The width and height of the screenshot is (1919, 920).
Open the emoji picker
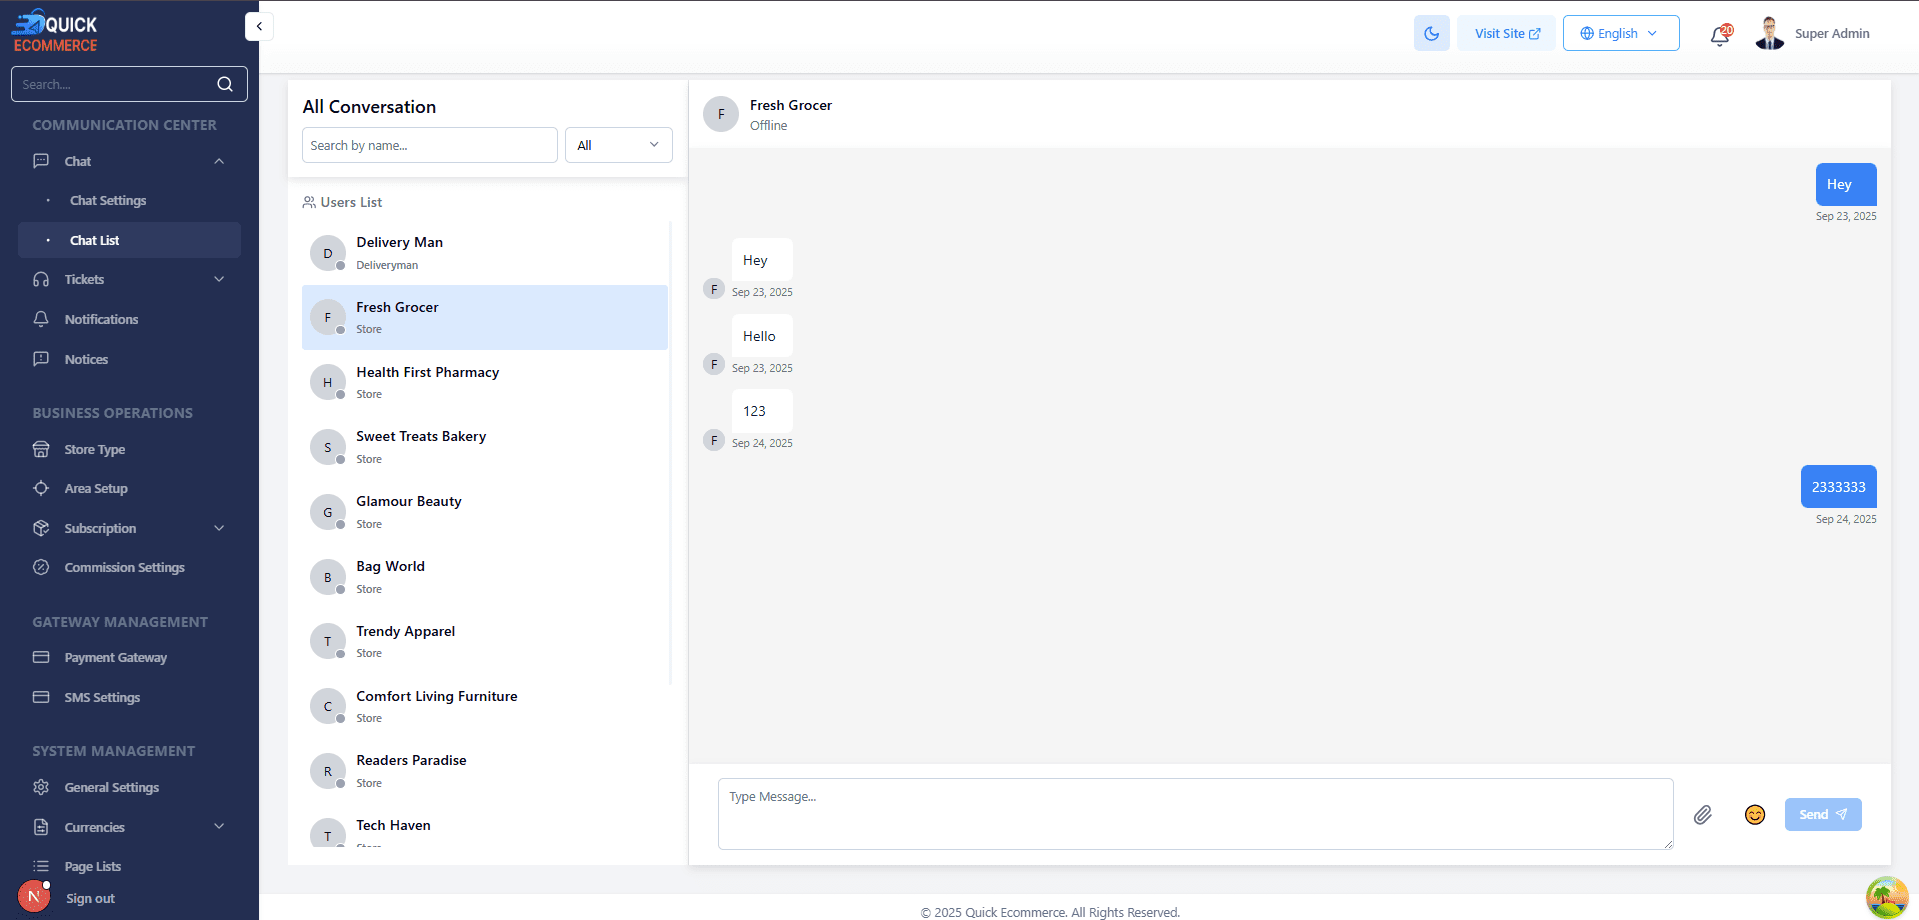pyautogui.click(x=1754, y=815)
